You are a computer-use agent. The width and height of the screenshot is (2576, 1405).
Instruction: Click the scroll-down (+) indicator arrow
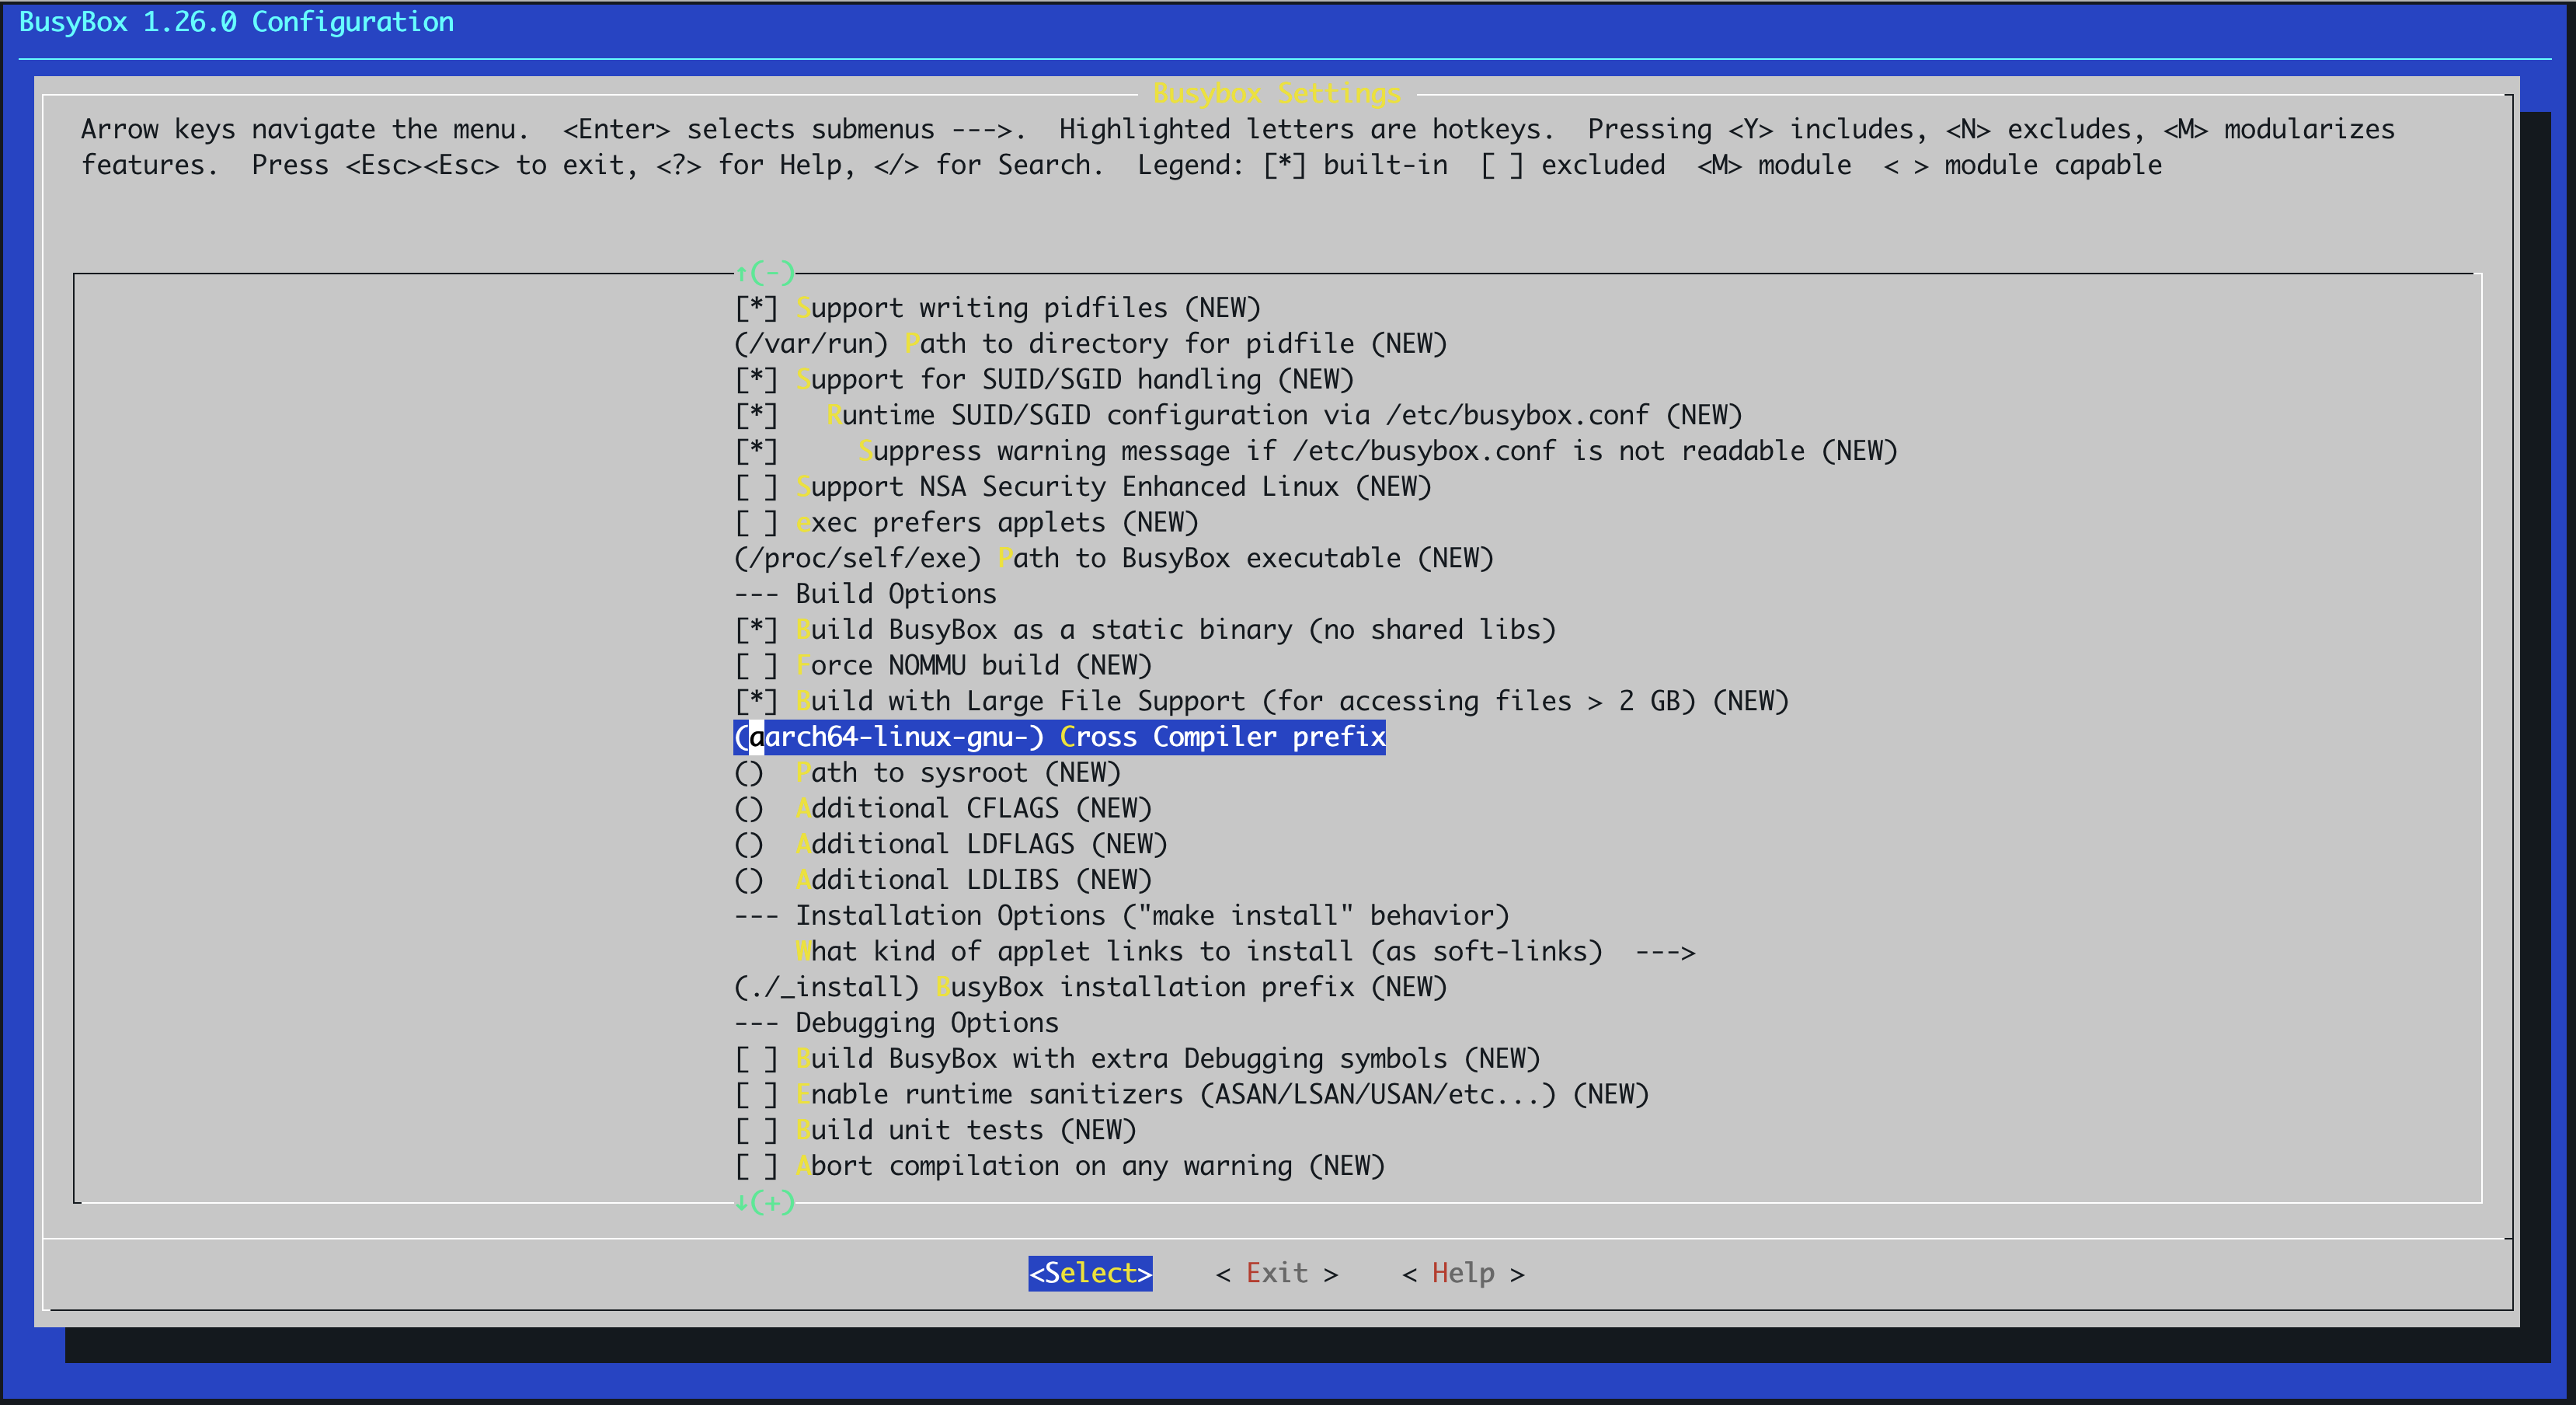click(765, 1202)
